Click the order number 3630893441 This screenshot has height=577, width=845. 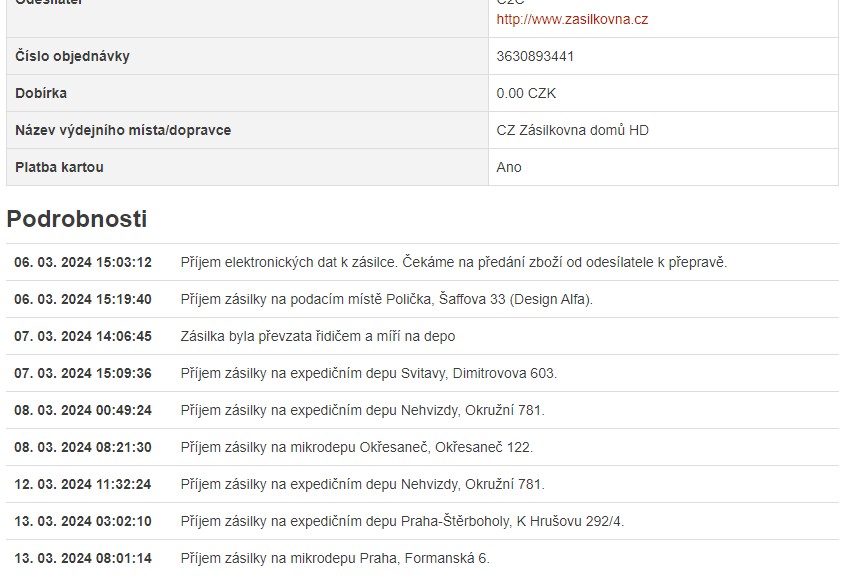(x=535, y=56)
